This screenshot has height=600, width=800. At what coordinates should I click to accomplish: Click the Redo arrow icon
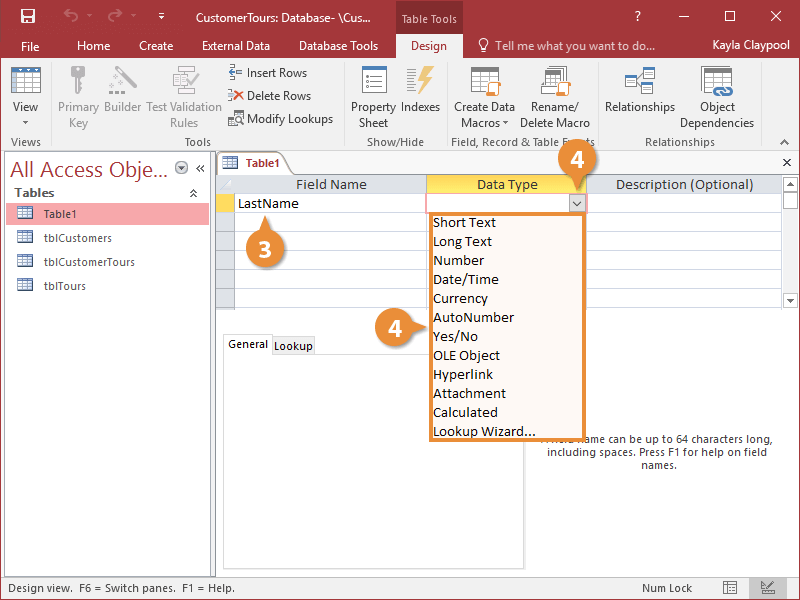tap(115, 16)
